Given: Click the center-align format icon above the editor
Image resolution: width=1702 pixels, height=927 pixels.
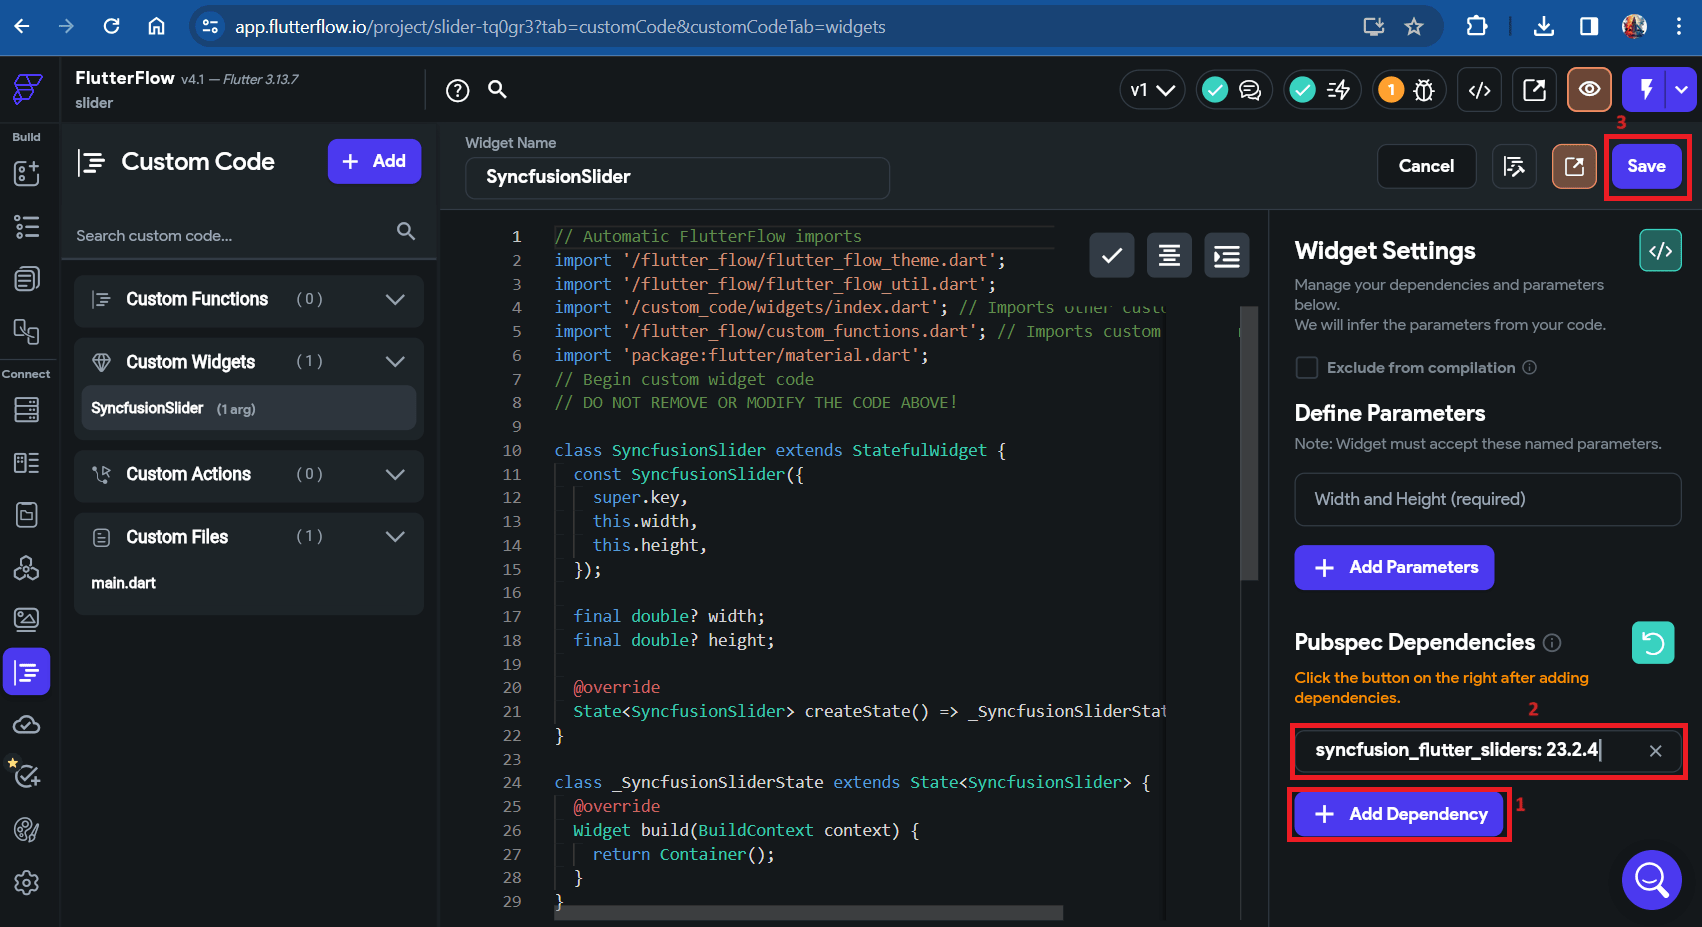Looking at the screenshot, I should (1169, 256).
